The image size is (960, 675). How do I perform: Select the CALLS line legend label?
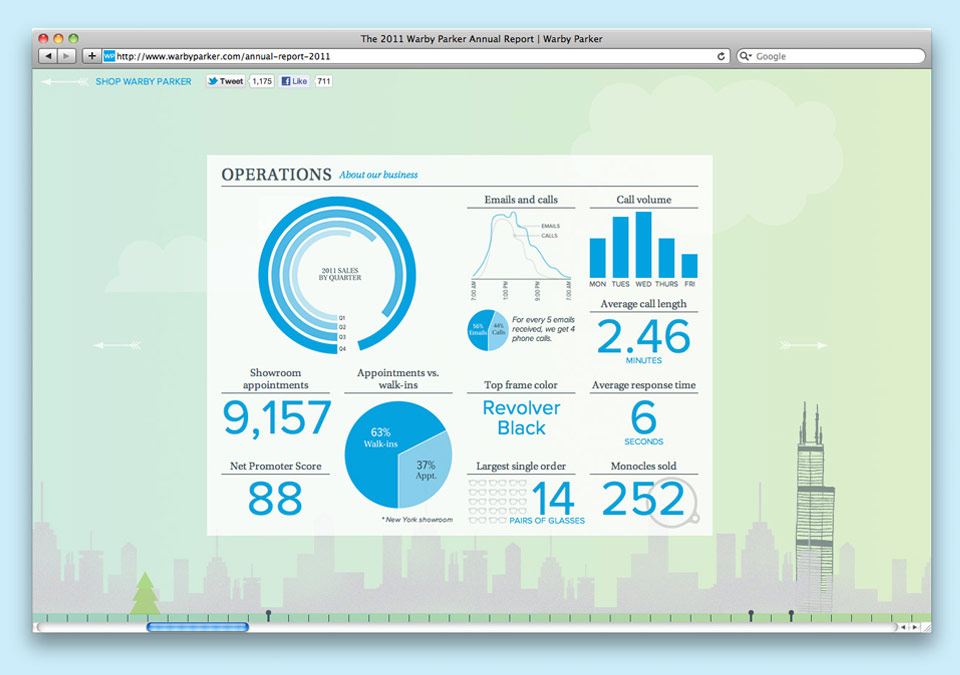(x=549, y=236)
